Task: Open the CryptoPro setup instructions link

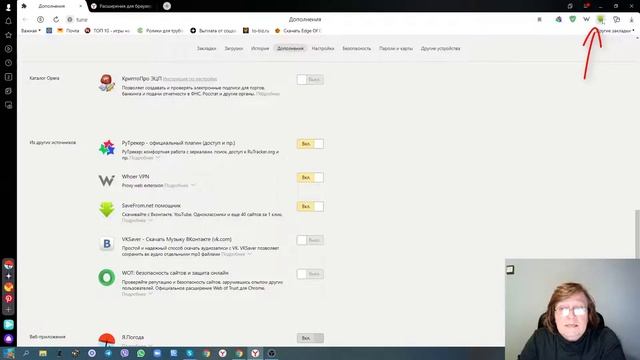Action: (190, 79)
